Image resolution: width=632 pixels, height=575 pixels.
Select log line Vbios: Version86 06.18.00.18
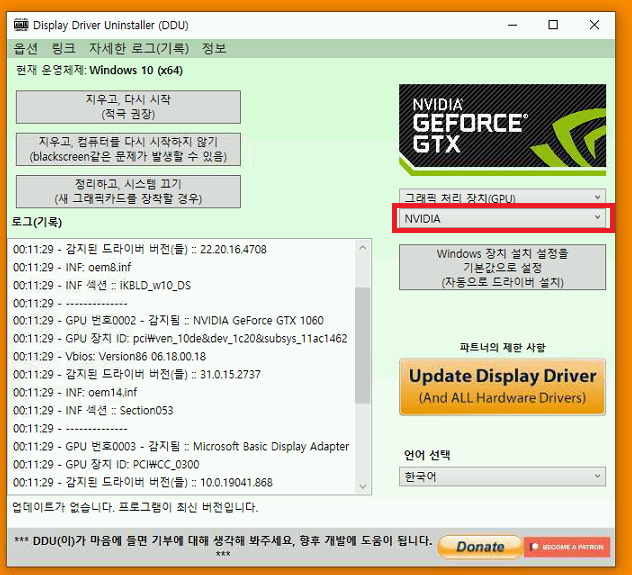point(110,356)
